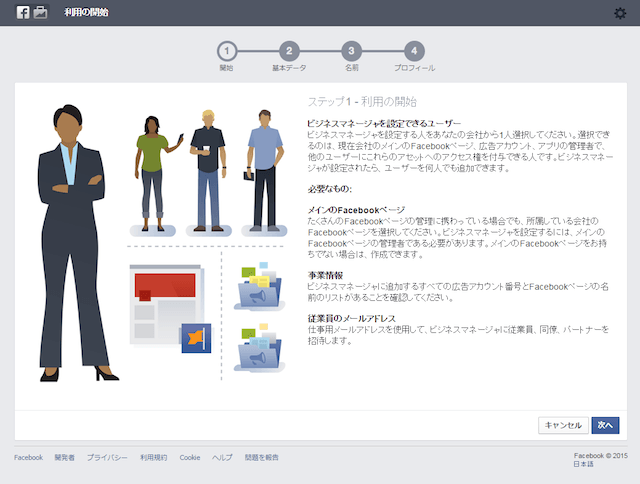Image resolution: width=640 pixels, height=484 pixels.
Task: Click the blond man in dark shirt illustration
Action: click(x=208, y=171)
